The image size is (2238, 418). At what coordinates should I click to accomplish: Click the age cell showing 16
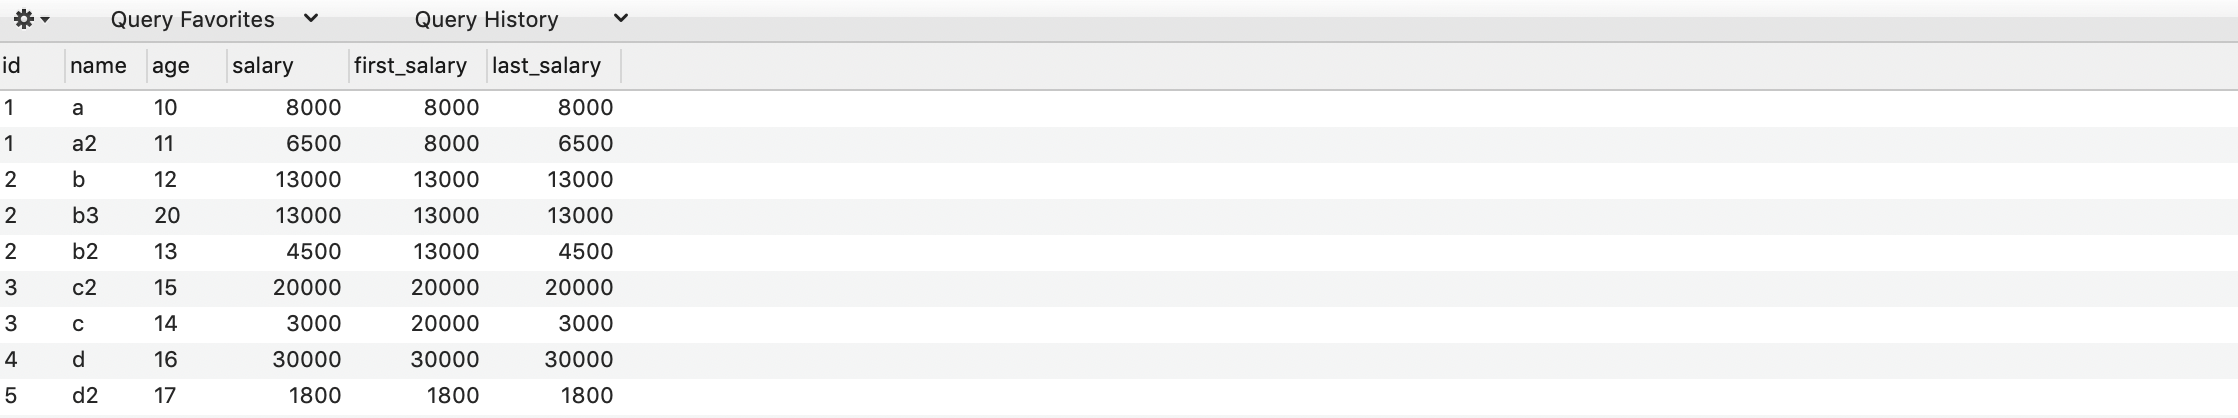(165, 360)
